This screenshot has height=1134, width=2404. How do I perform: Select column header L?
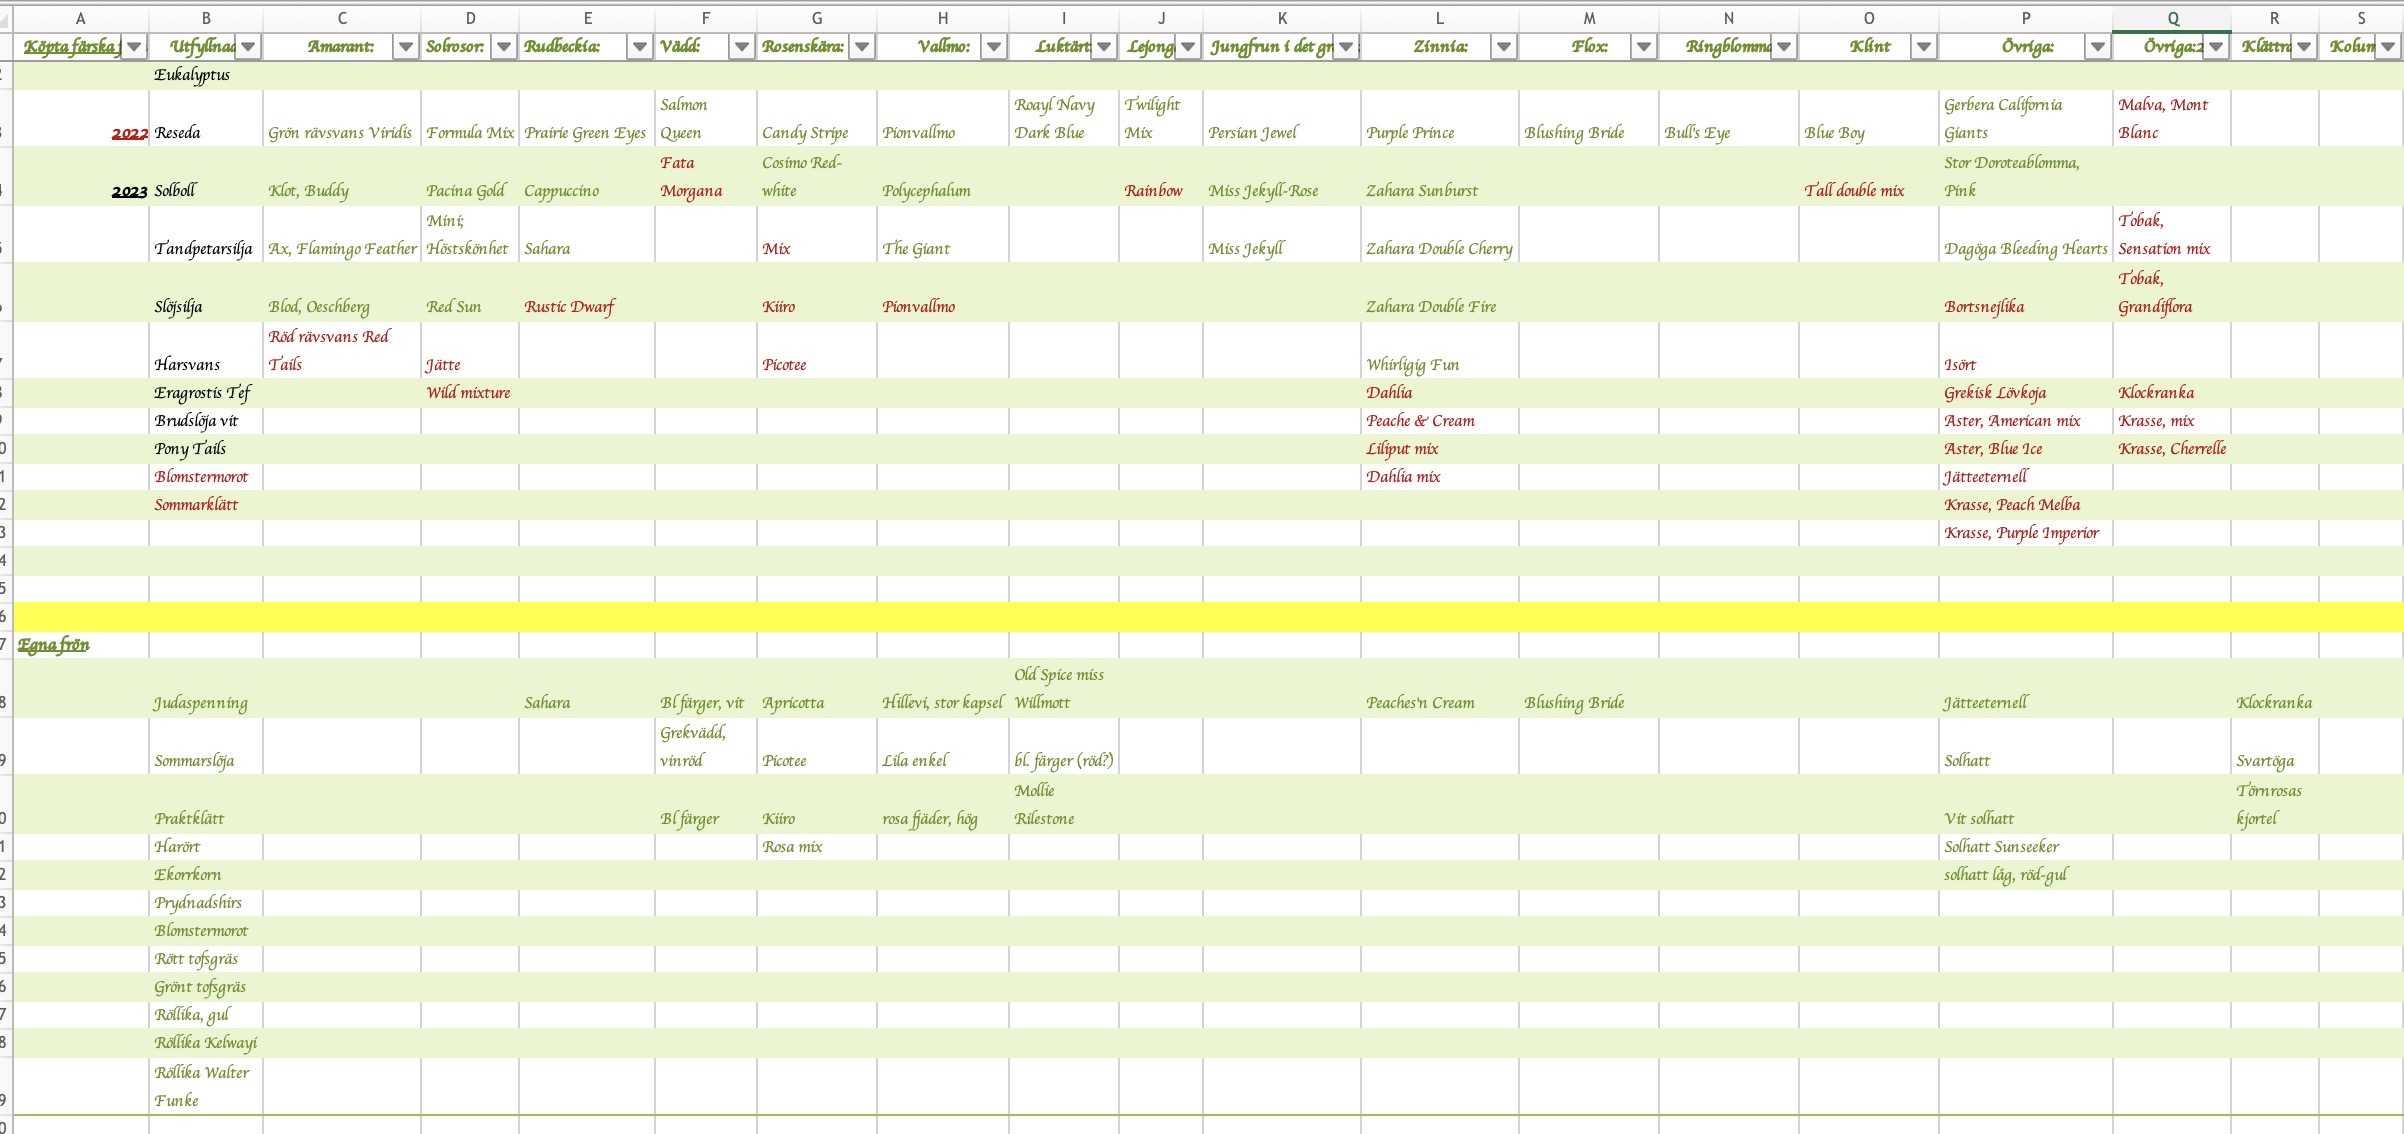tap(1439, 18)
